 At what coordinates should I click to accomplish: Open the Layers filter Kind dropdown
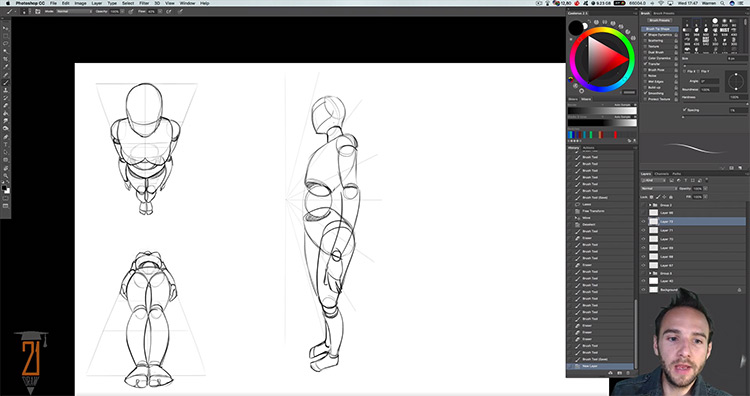click(x=654, y=180)
